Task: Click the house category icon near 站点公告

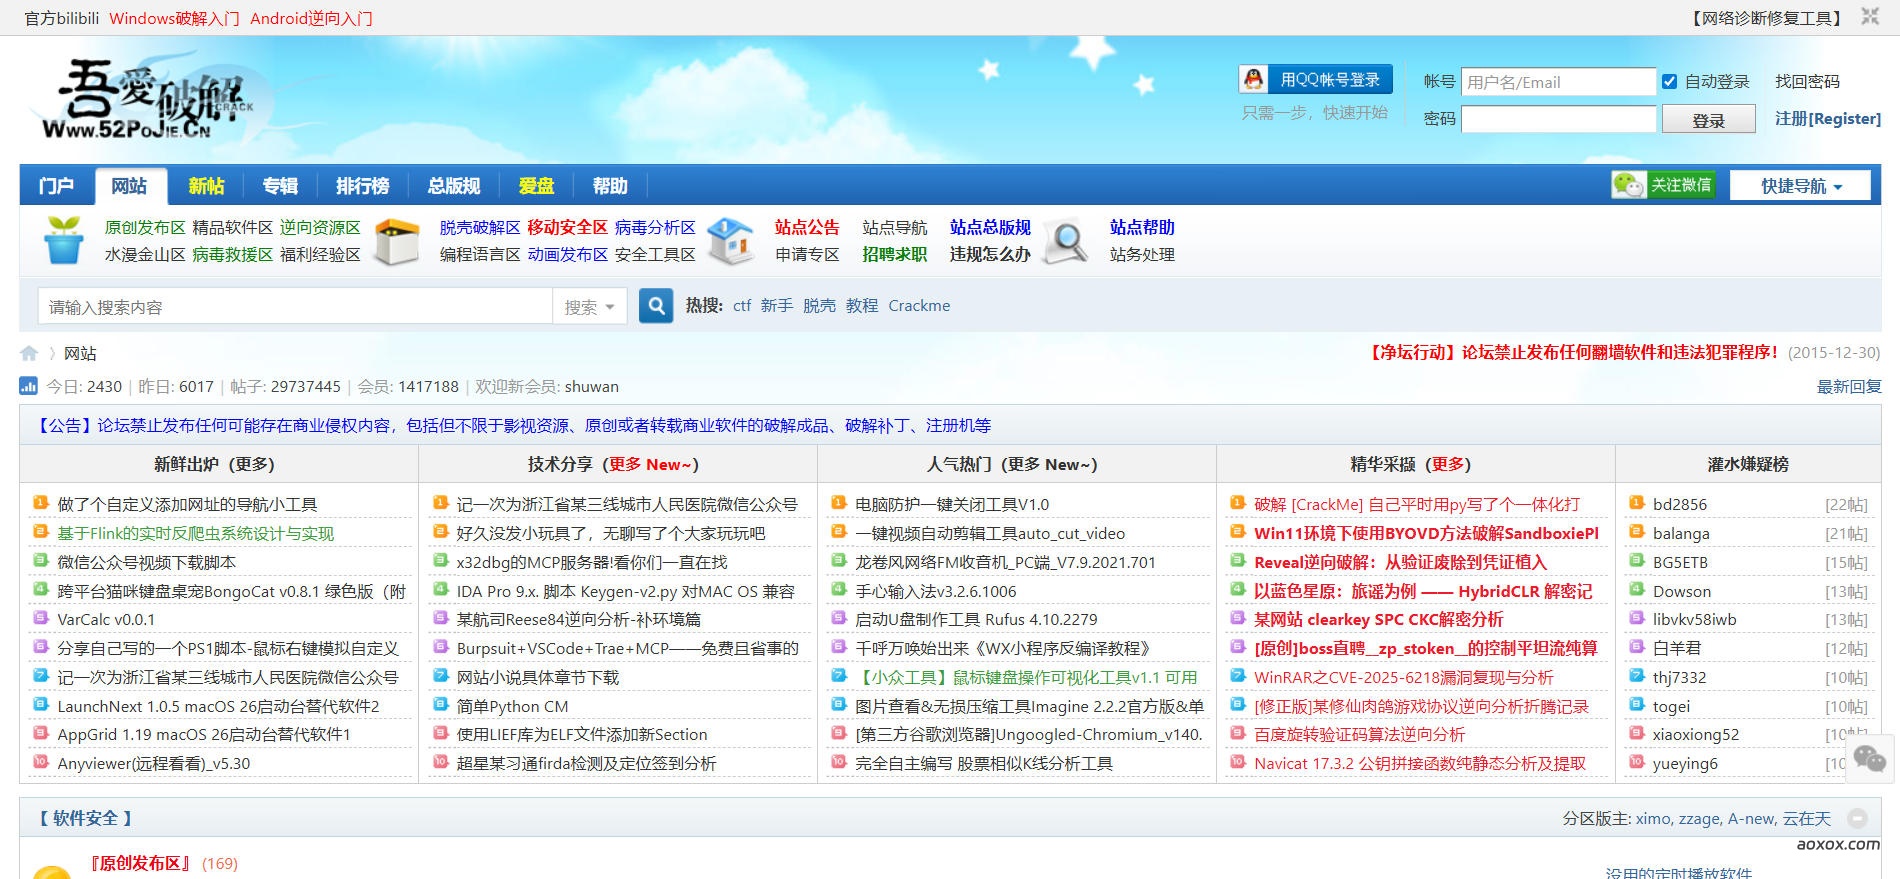Action: (x=731, y=241)
